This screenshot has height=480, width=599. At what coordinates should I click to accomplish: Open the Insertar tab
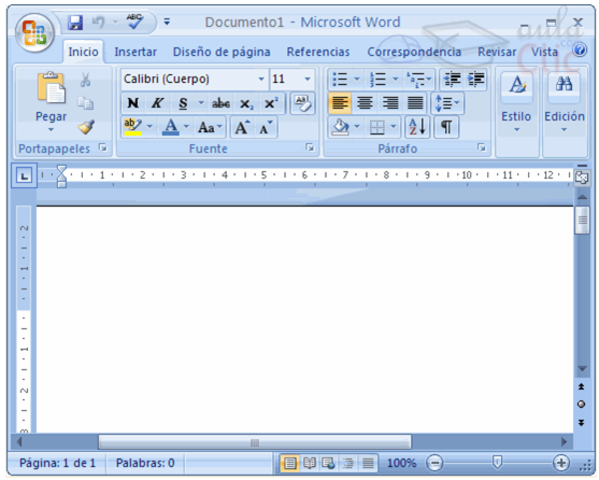coord(136,52)
